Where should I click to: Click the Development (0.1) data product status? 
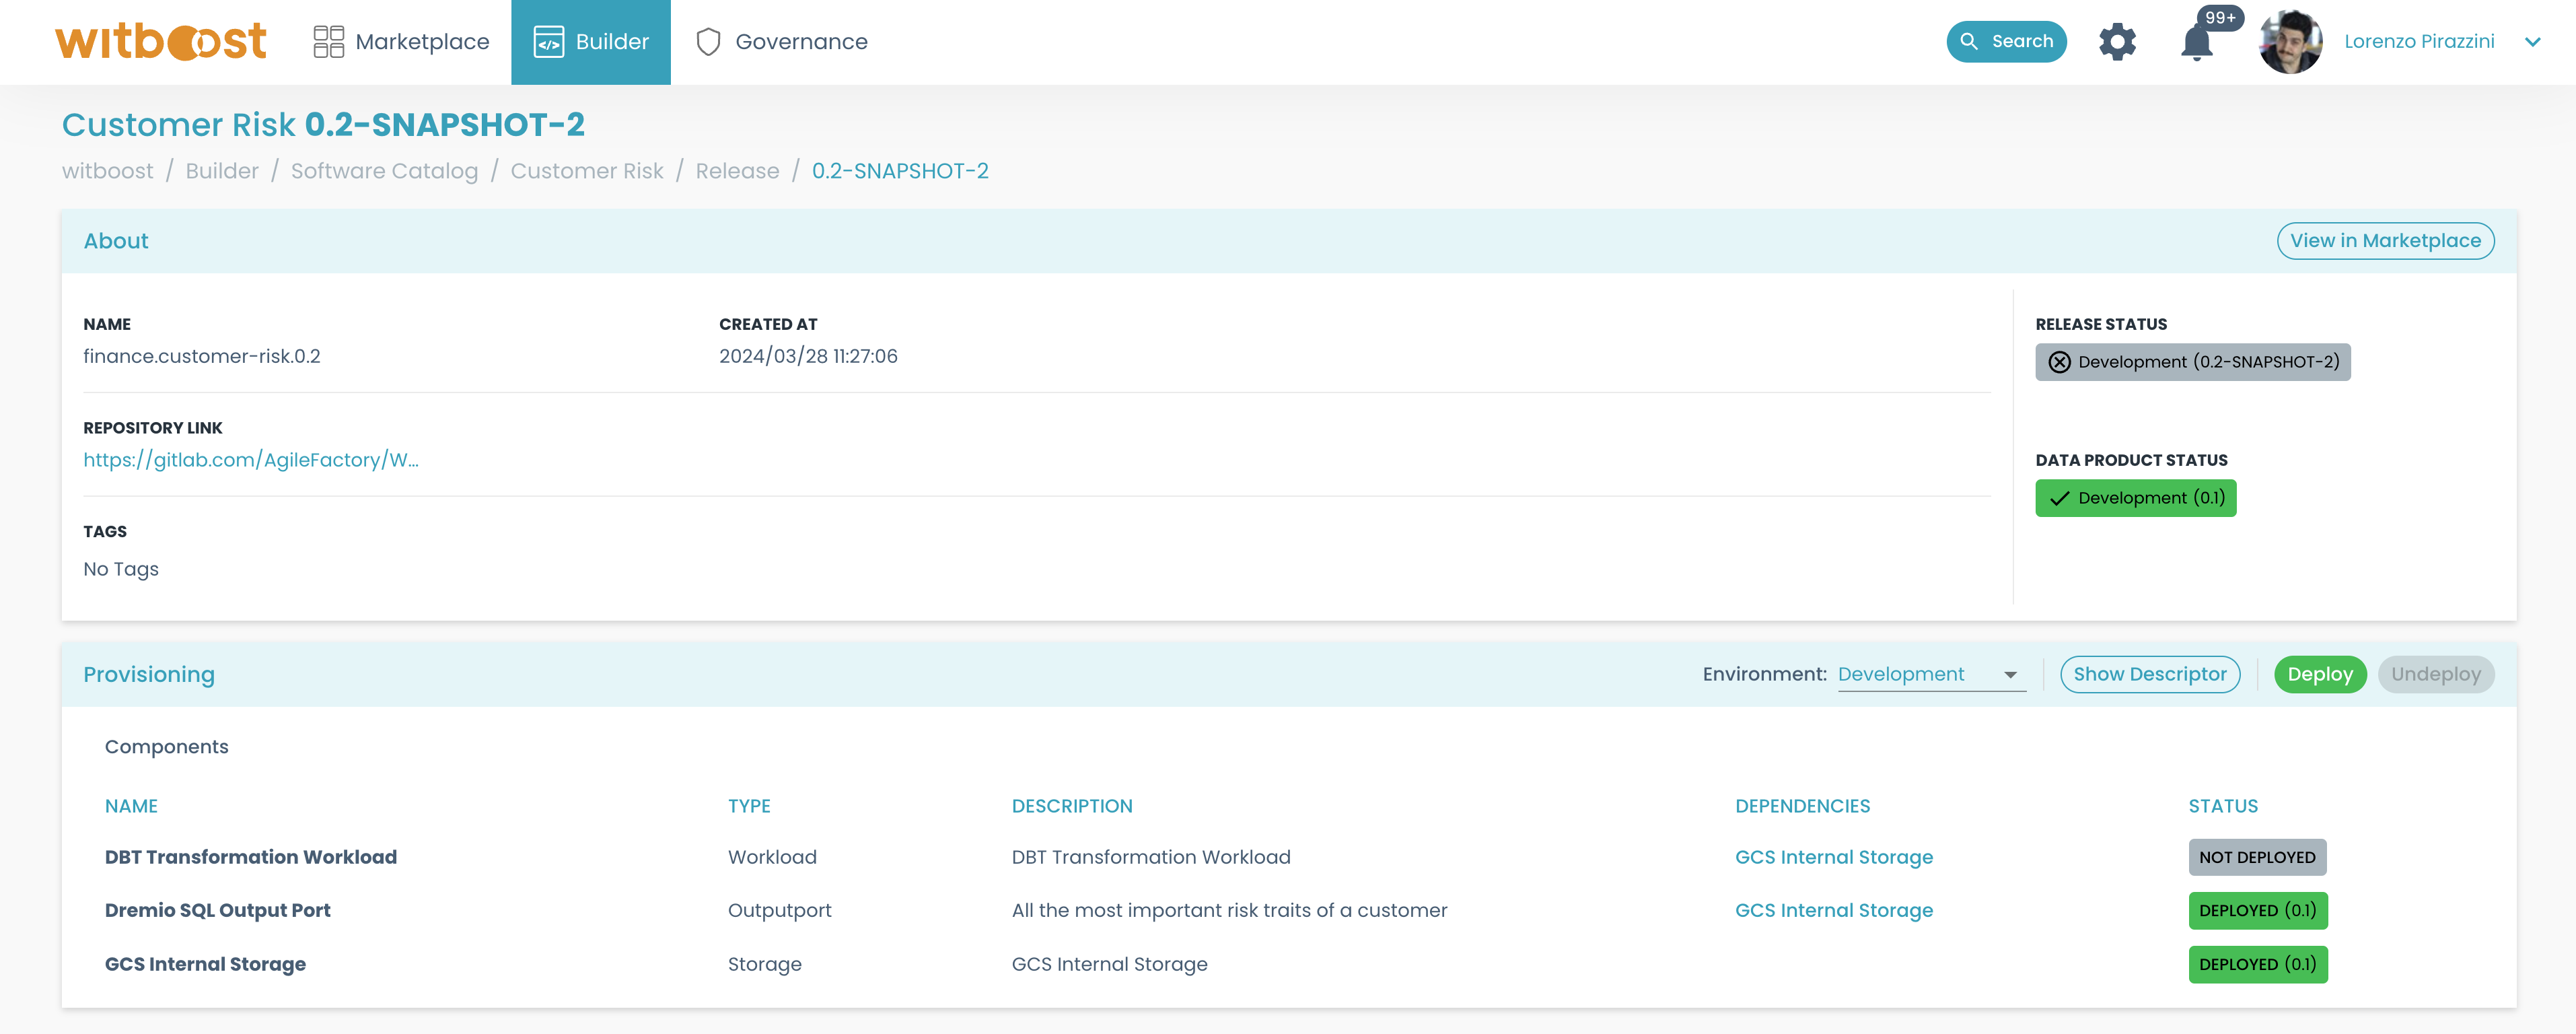pos(2136,497)
